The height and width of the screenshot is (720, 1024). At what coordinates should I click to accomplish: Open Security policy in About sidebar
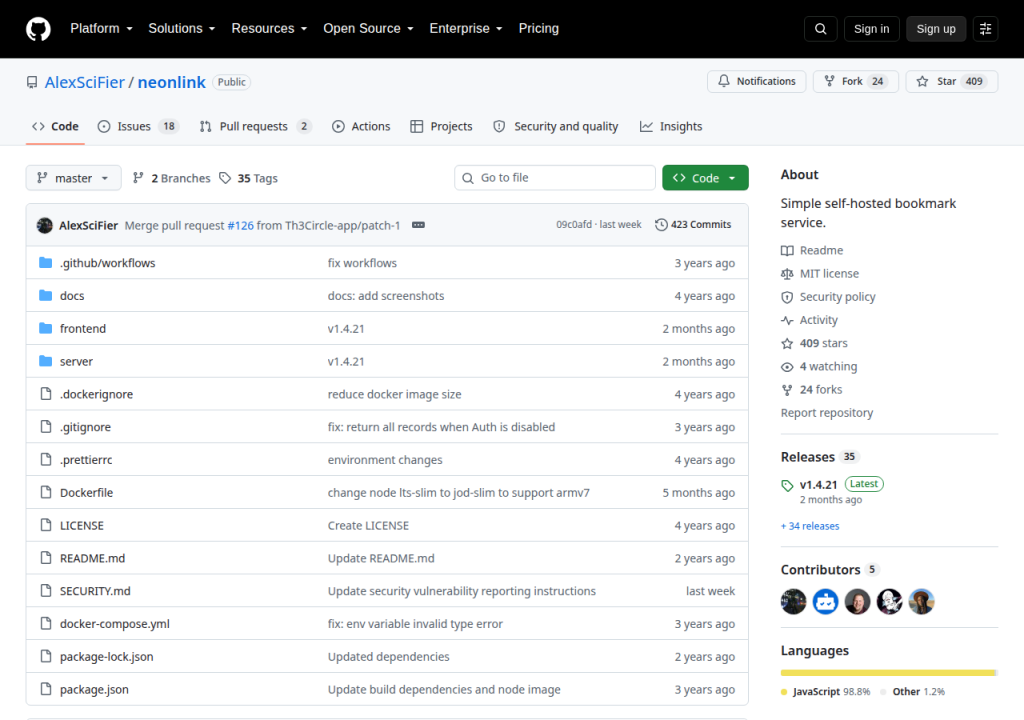point(828,297)
